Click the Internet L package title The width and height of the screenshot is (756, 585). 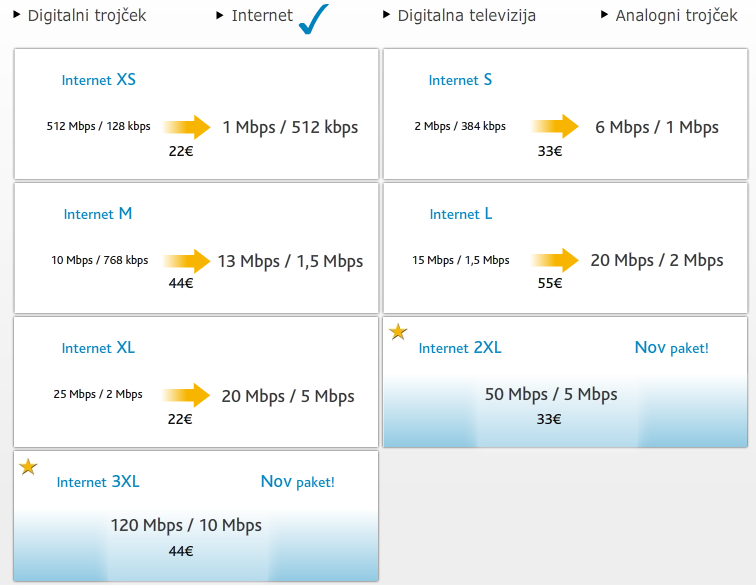461,214
